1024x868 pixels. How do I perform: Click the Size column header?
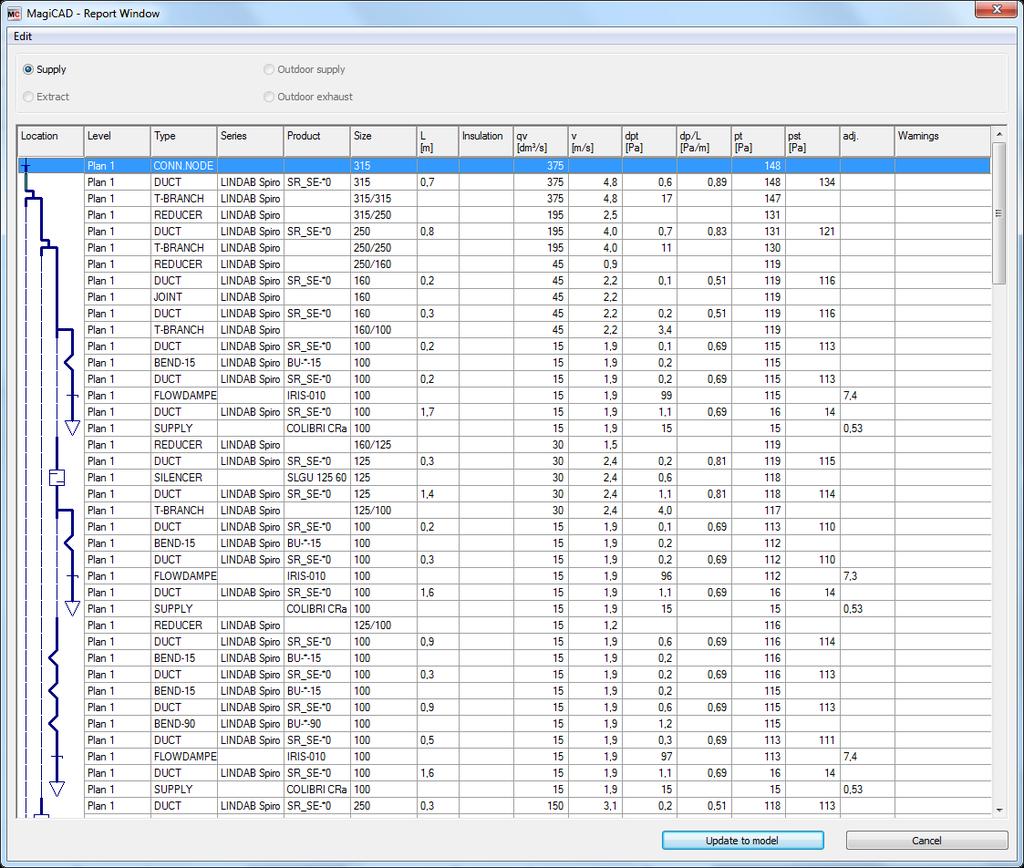coord(384,141)
